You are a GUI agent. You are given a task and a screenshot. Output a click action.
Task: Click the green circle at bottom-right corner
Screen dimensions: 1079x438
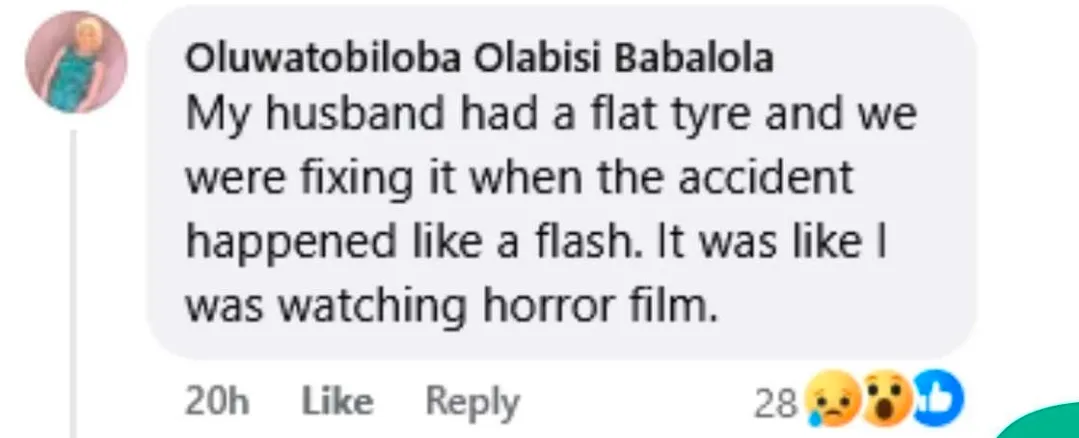click(1050, 424)
